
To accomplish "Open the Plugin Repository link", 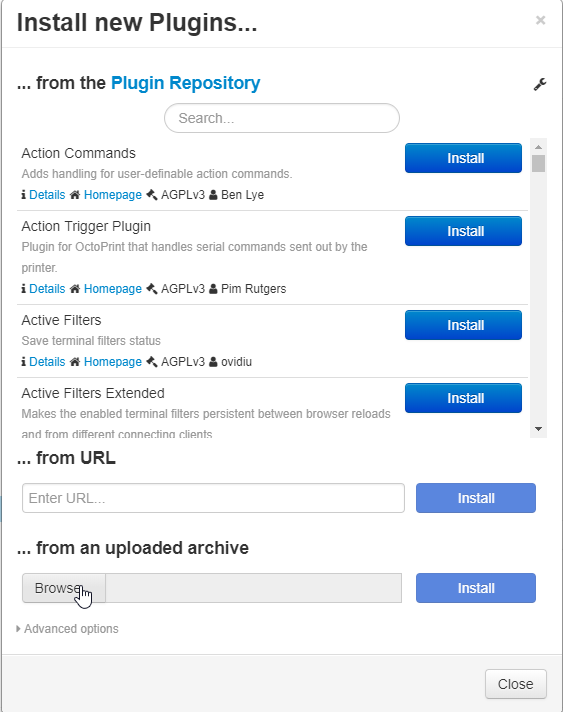I will pyautogui.click(x=186, y=83).
